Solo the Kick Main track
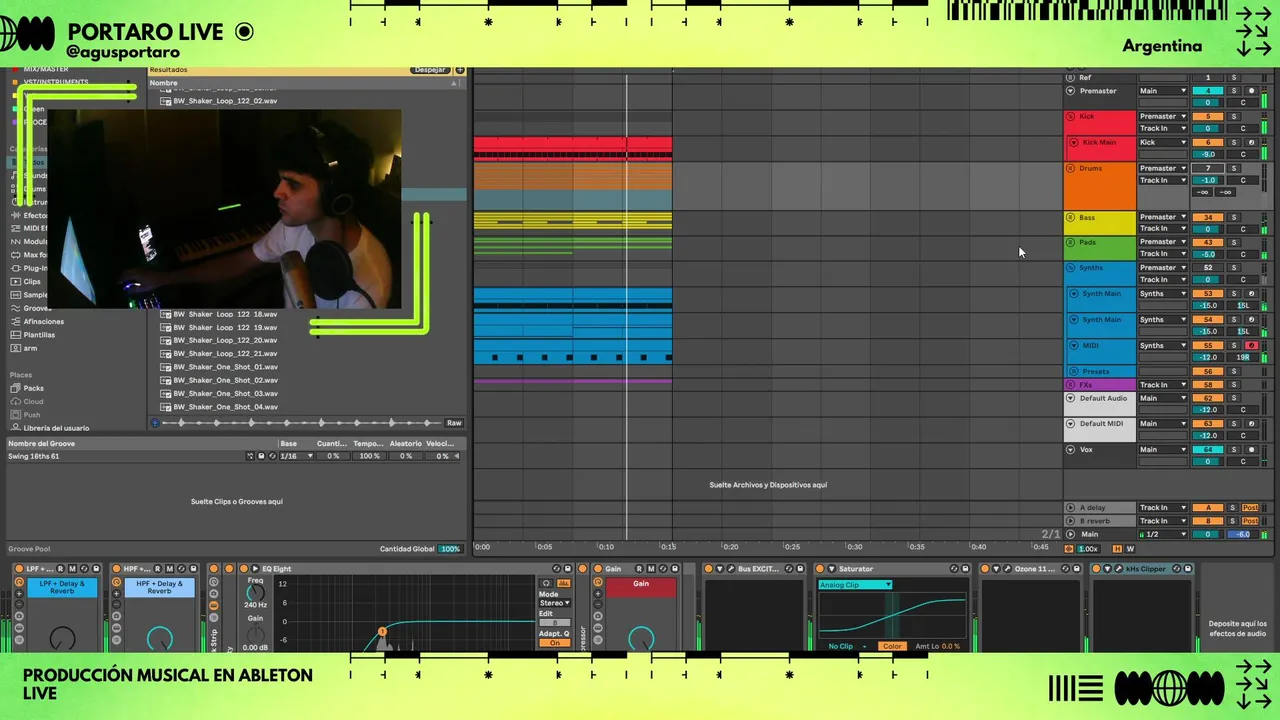The height and width of the screenshot is (720, 1280). 1233,142
